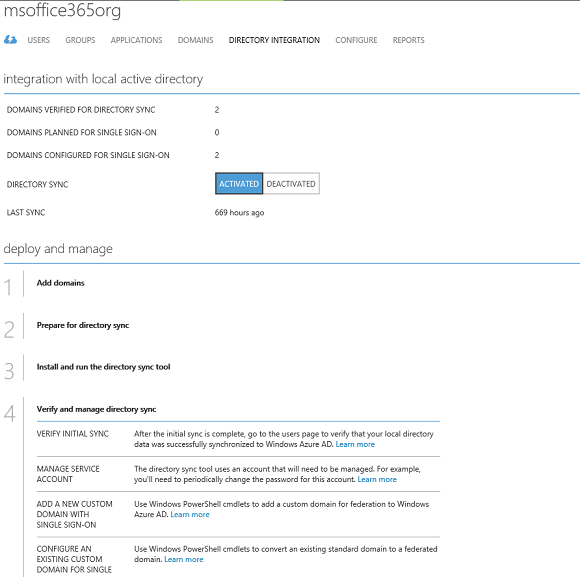580x577 pixels.
Task: Open Learn more for Verify Initial Sync
Action: click(x=355, y=444)
